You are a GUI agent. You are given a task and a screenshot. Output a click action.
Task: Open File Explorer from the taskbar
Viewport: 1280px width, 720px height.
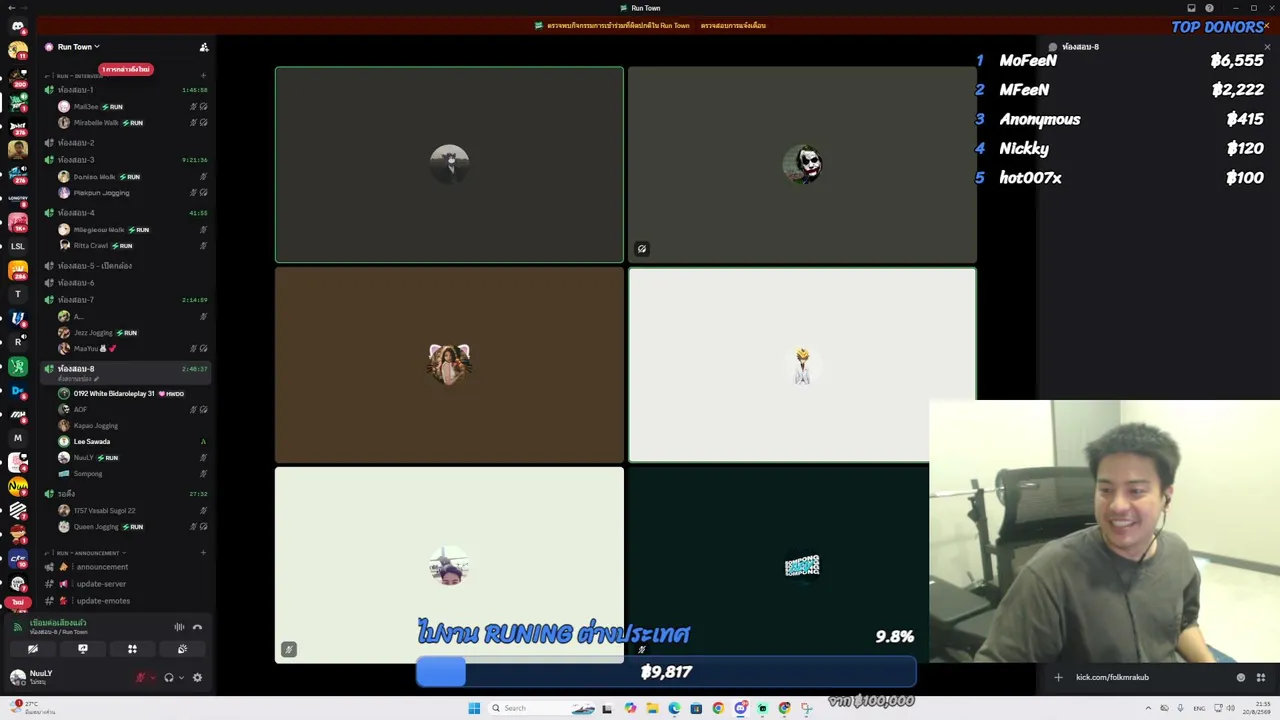pyautogui.click(x=652, y=708)
